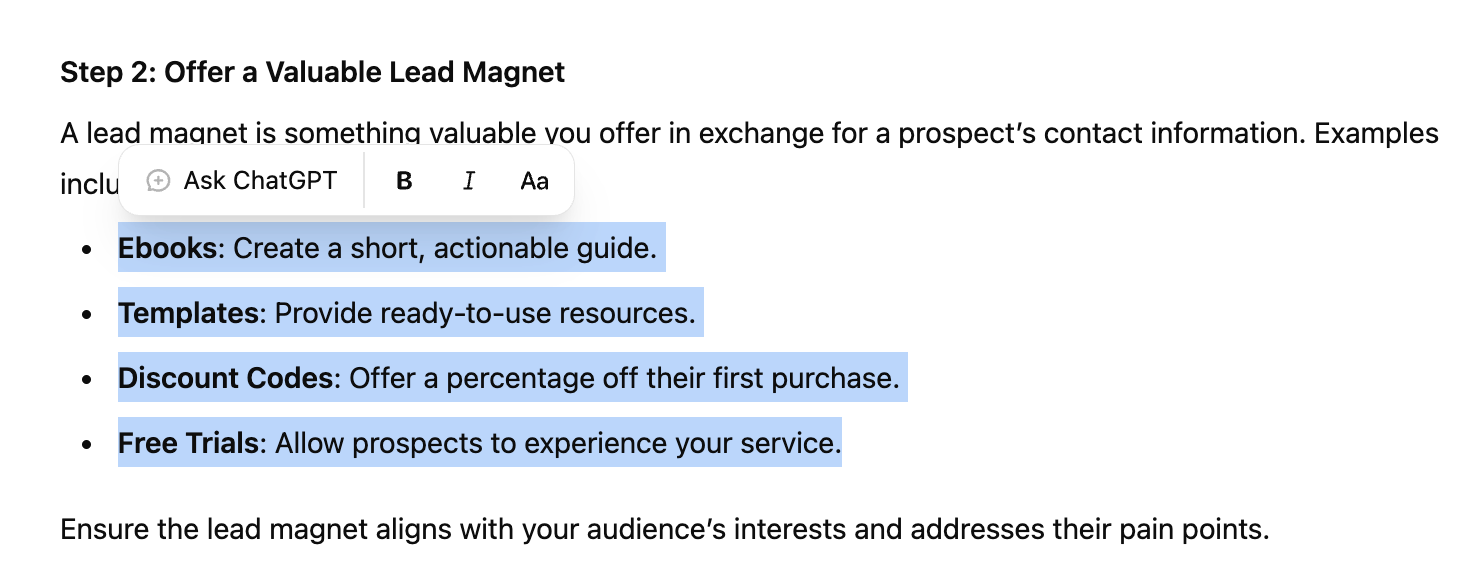Click the Ask ChatGPT label text
This screenshot has height=588, width=1476.
click(x=260, y=181)
